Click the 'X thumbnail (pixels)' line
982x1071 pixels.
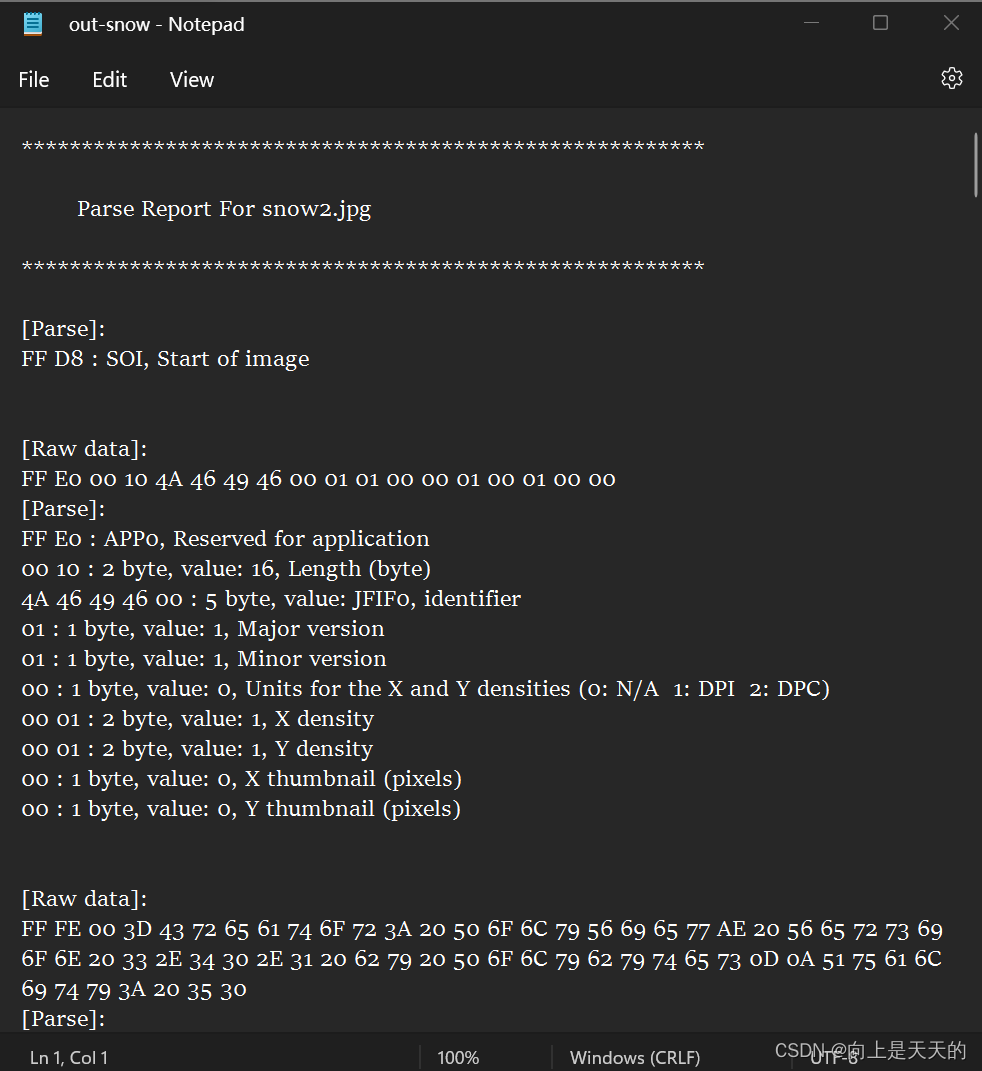pos(242,779)
